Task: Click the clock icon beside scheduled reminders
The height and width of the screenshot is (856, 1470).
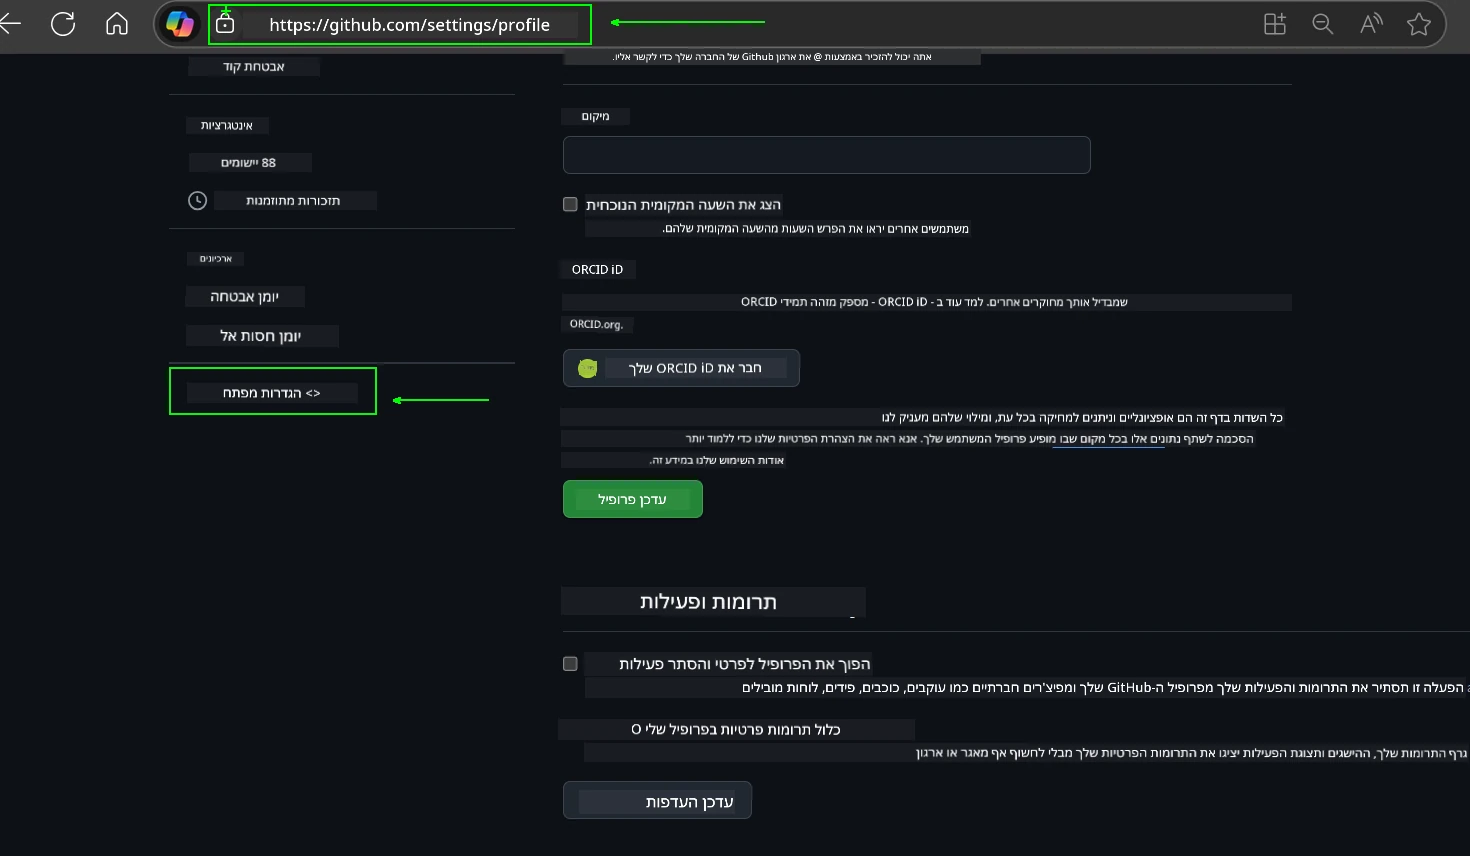Action: (x=198, y=201)
